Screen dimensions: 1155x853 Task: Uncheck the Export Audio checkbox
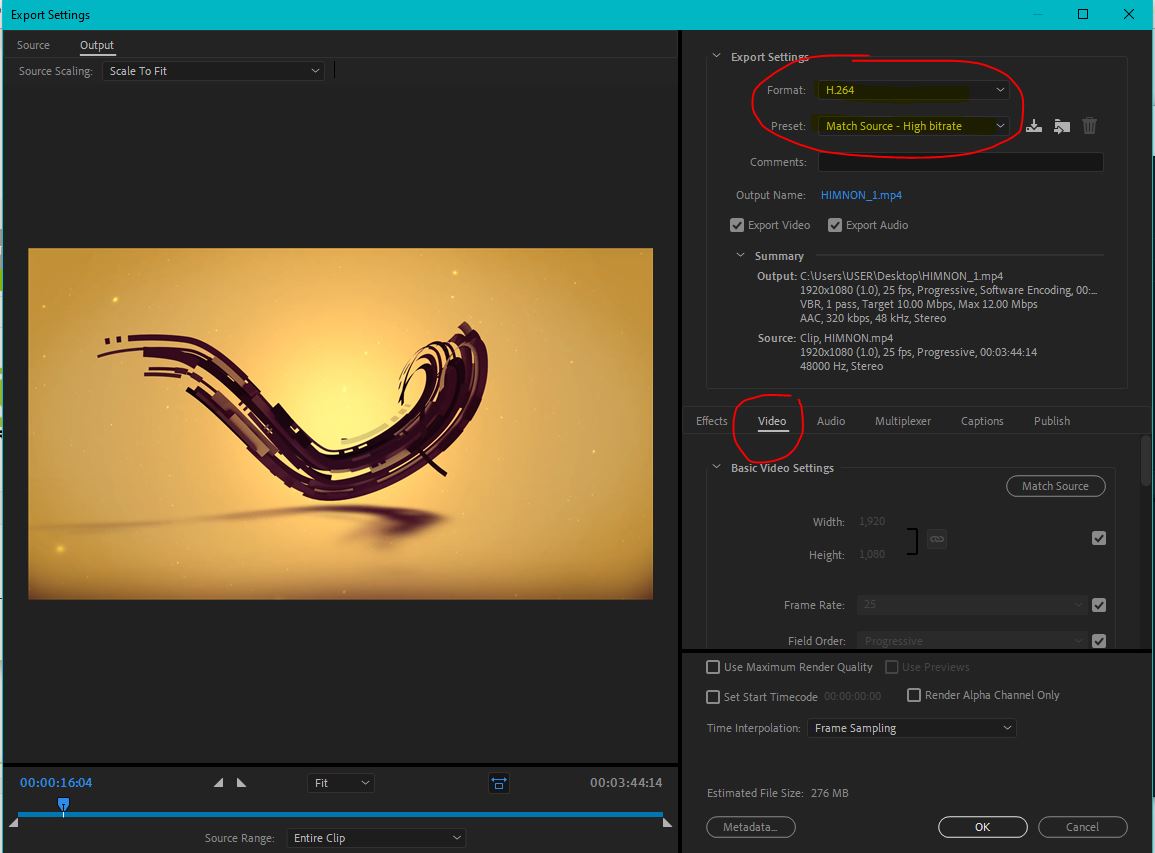(x=835, y=225)
